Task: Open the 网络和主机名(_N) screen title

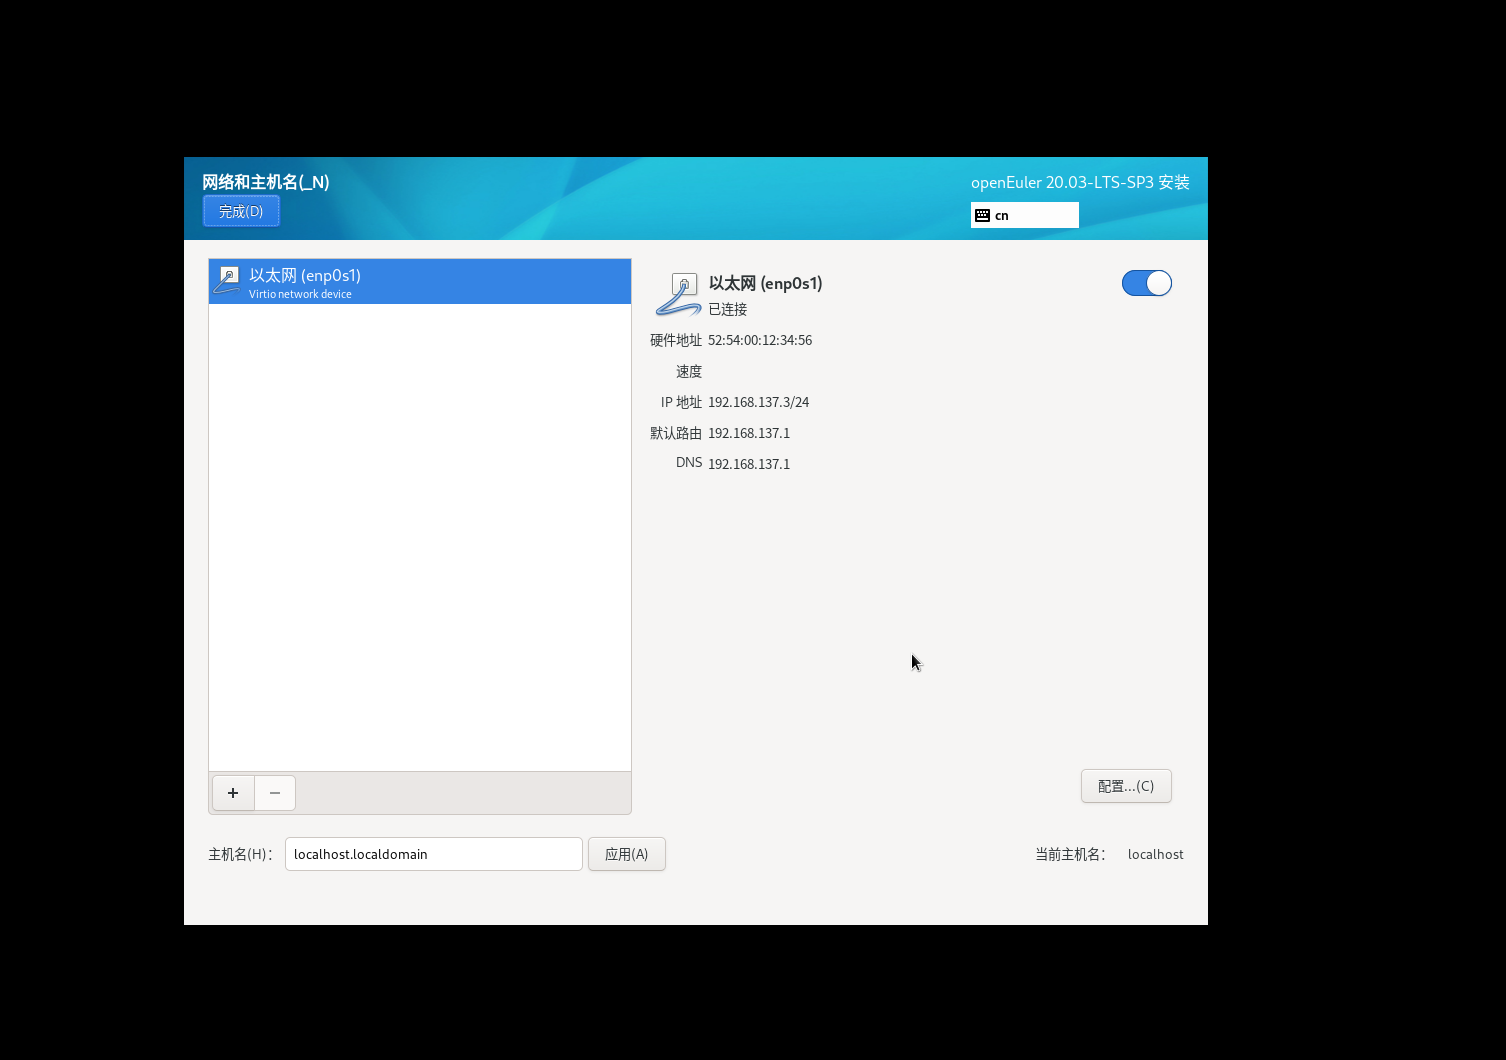Action: coord(265,182)
